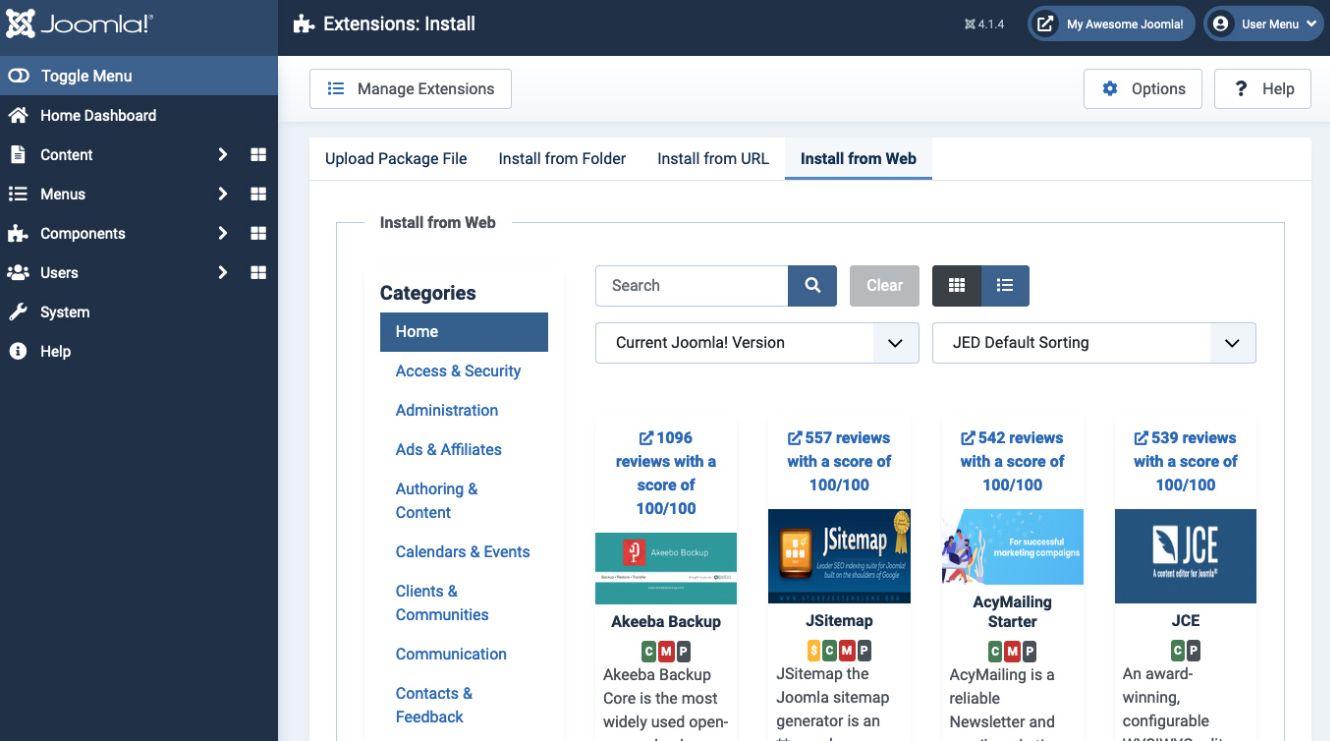Open Home Dashboard

[x=98, y=115]
